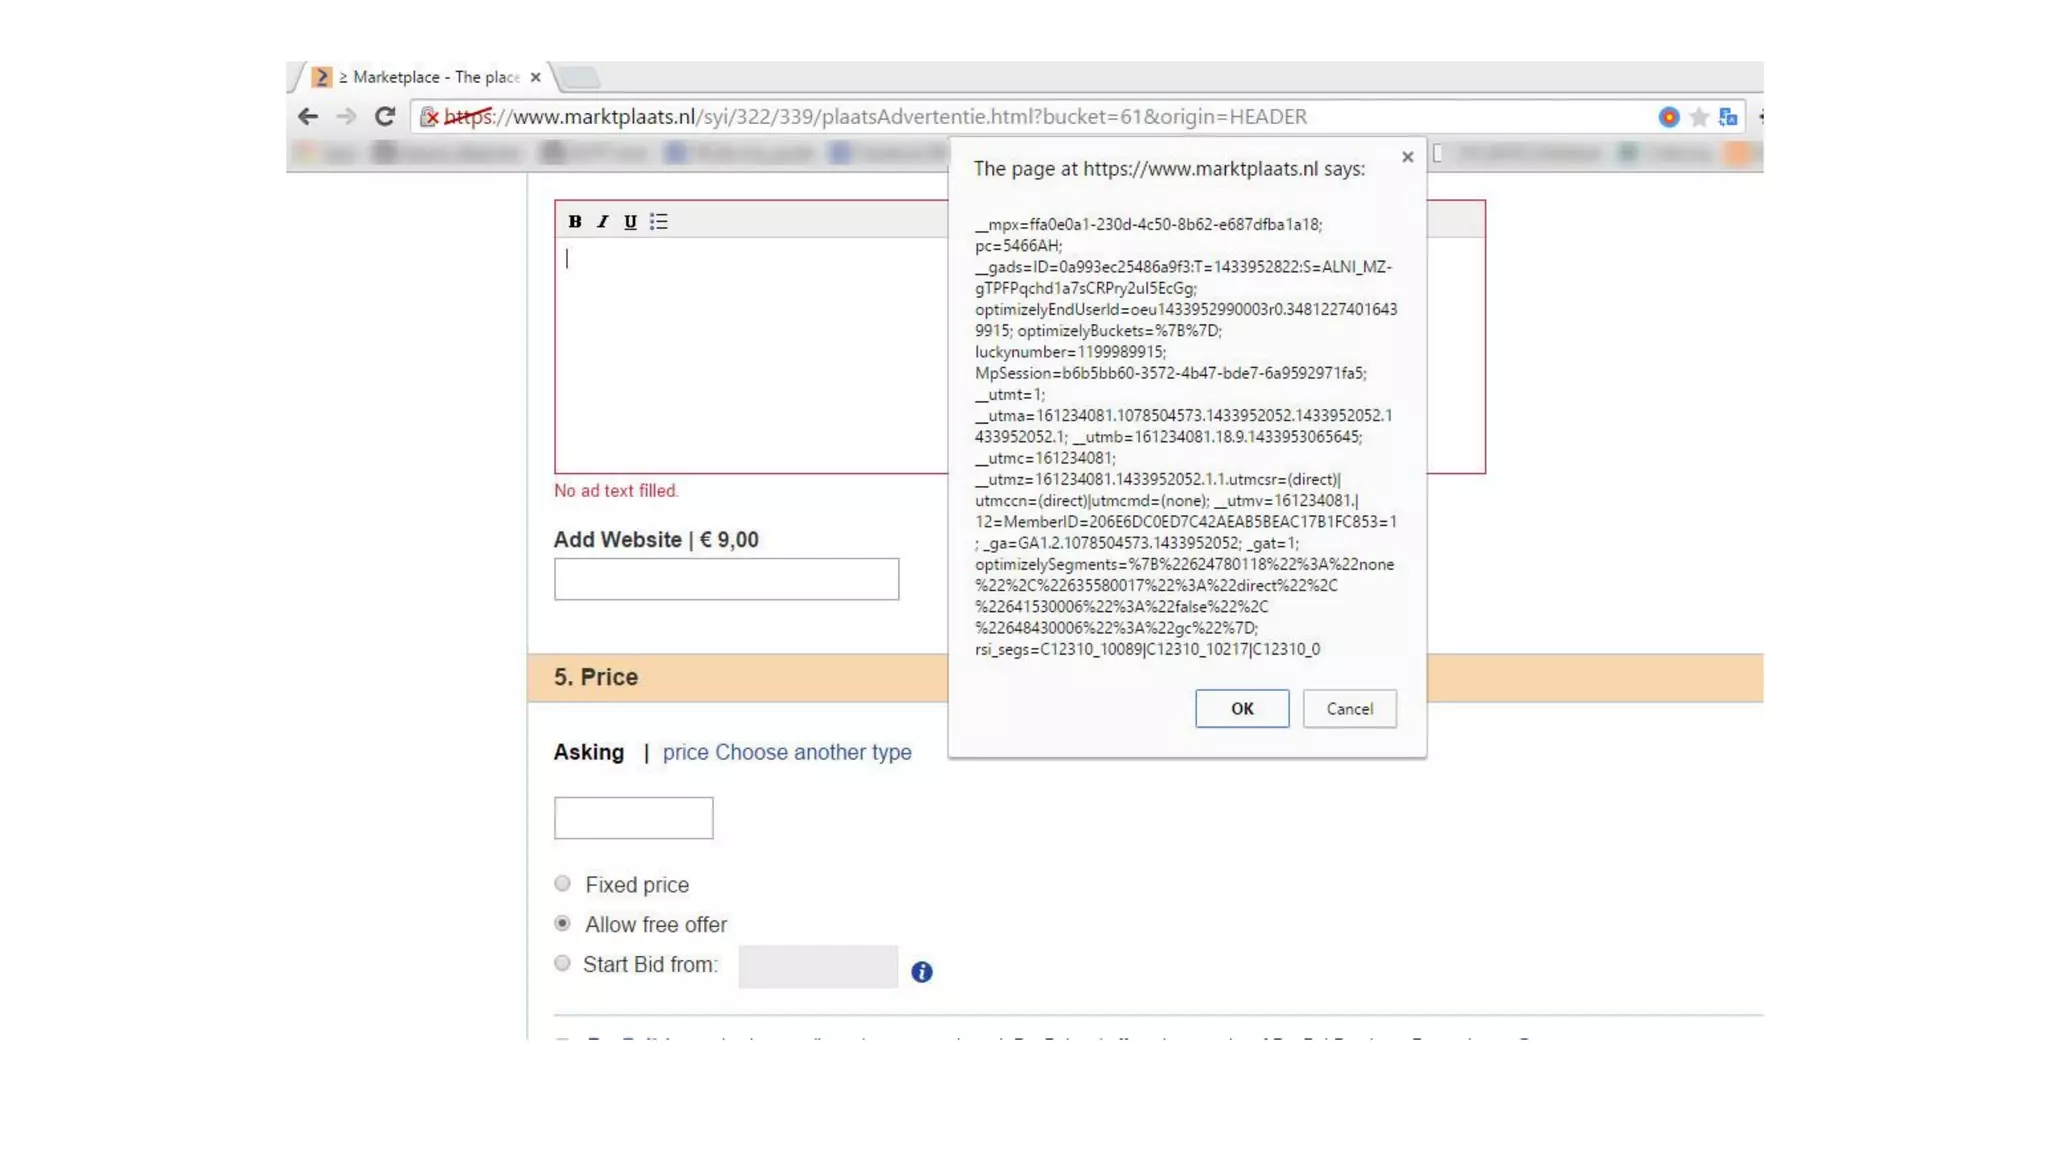
Task: Click the 'price Choose another type' link
Action: tap(786, 752)
